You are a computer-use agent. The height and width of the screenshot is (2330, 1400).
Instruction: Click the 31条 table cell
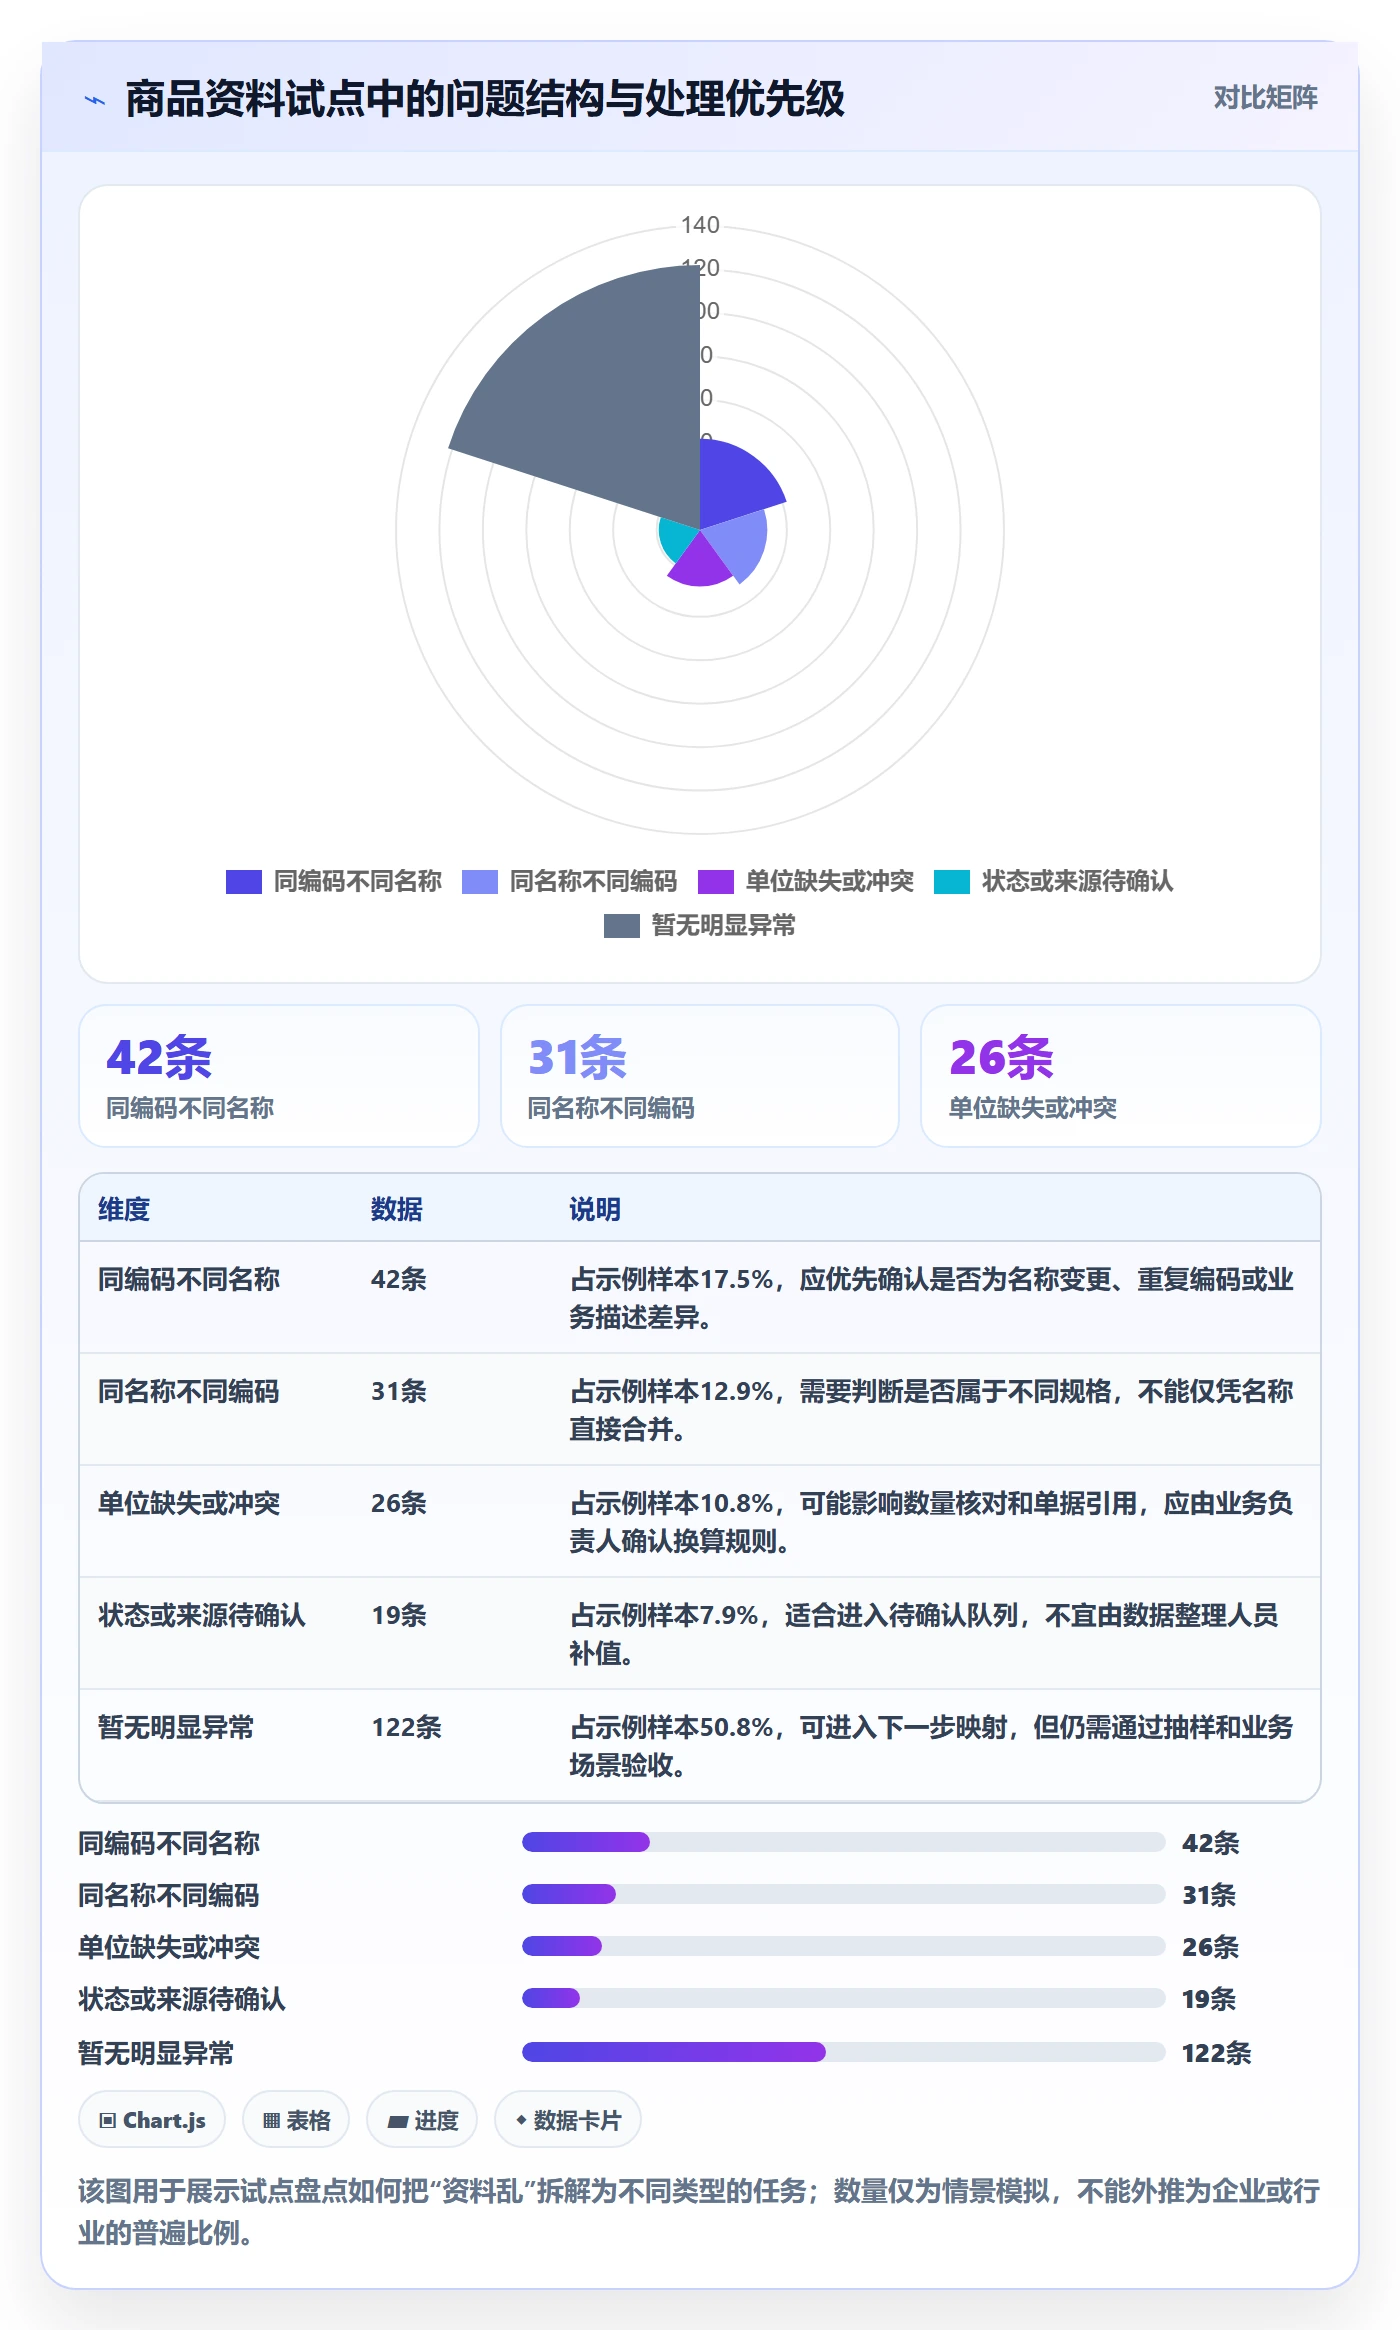coord(399,1391)
